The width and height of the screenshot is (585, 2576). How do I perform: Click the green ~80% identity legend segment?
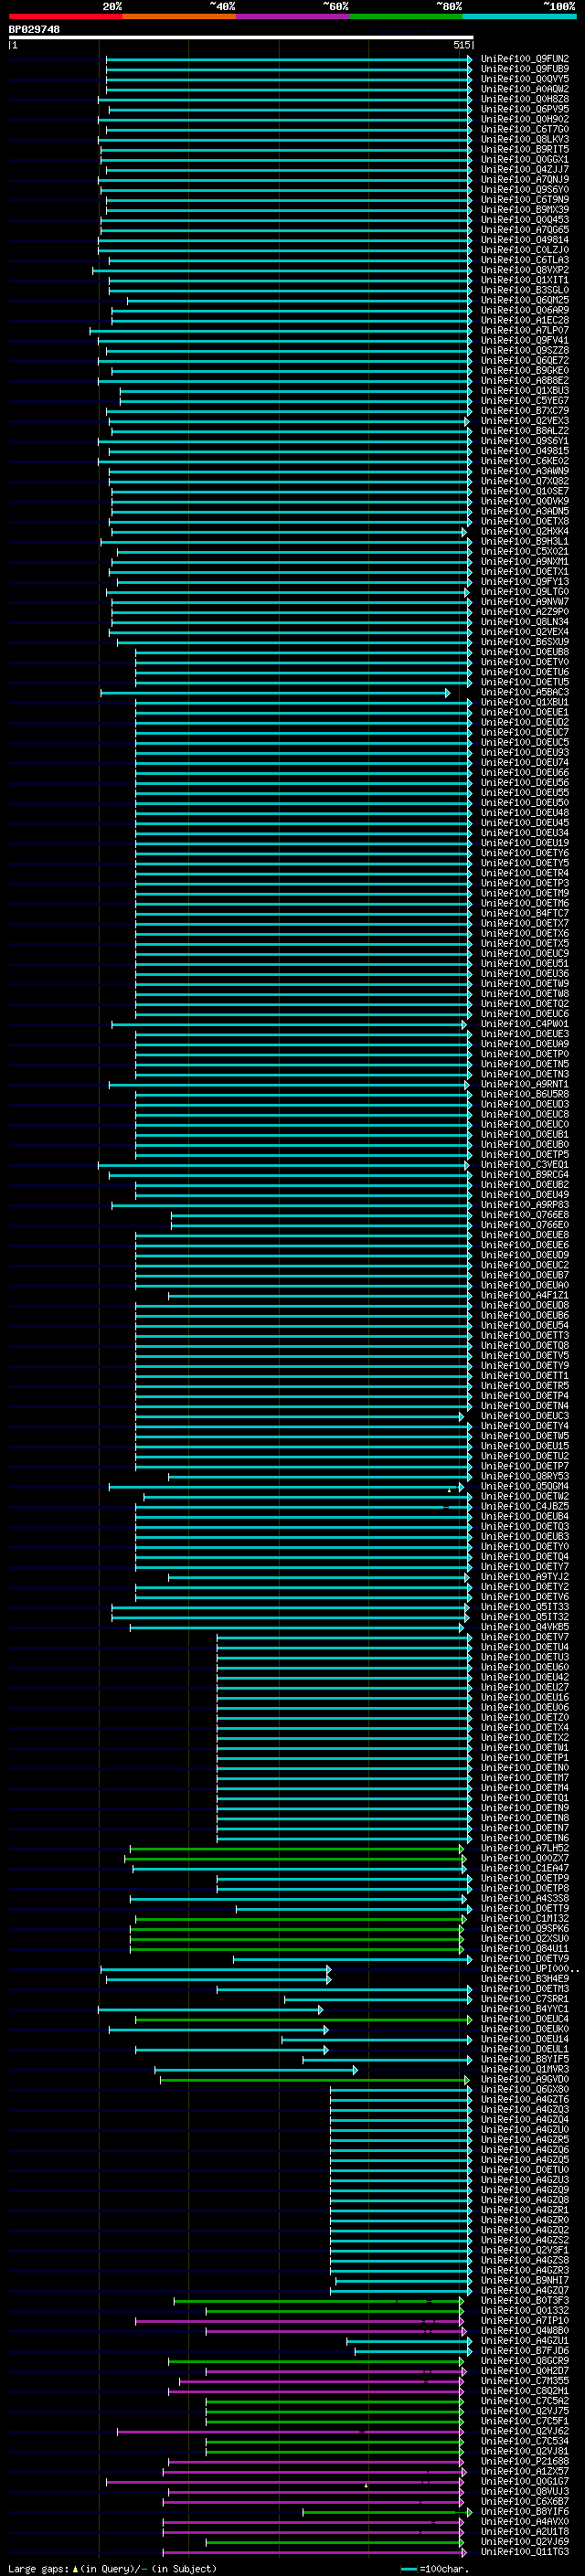406,16
